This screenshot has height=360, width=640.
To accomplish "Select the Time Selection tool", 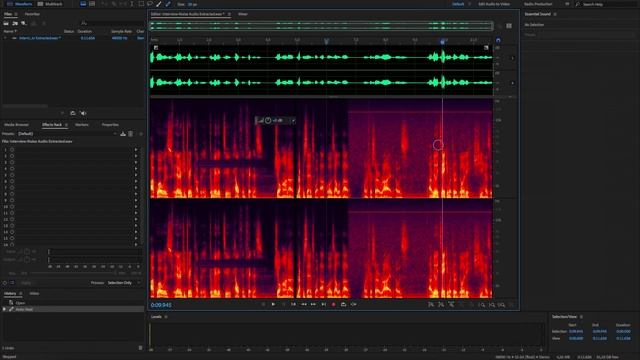I will (x=132, y=4).
